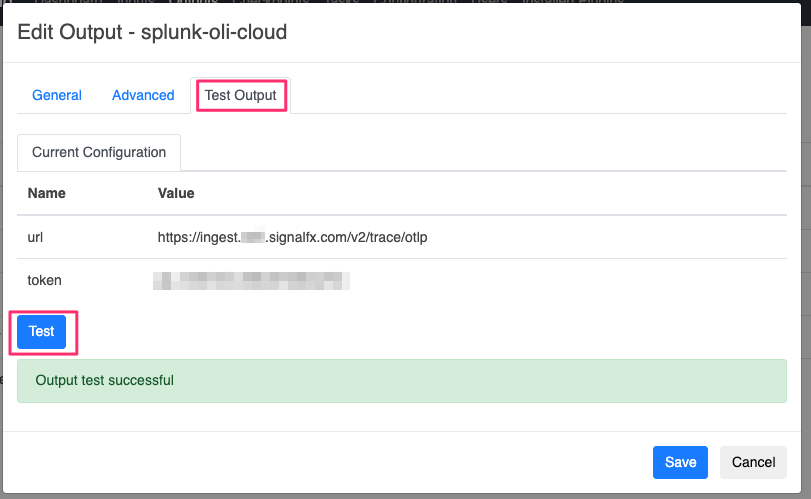Click the 'Edit Output - splunk-oli-cloud' title
The width and height of the screenshot is (811, 499).
pyautogui.click(x=152, y=32)
